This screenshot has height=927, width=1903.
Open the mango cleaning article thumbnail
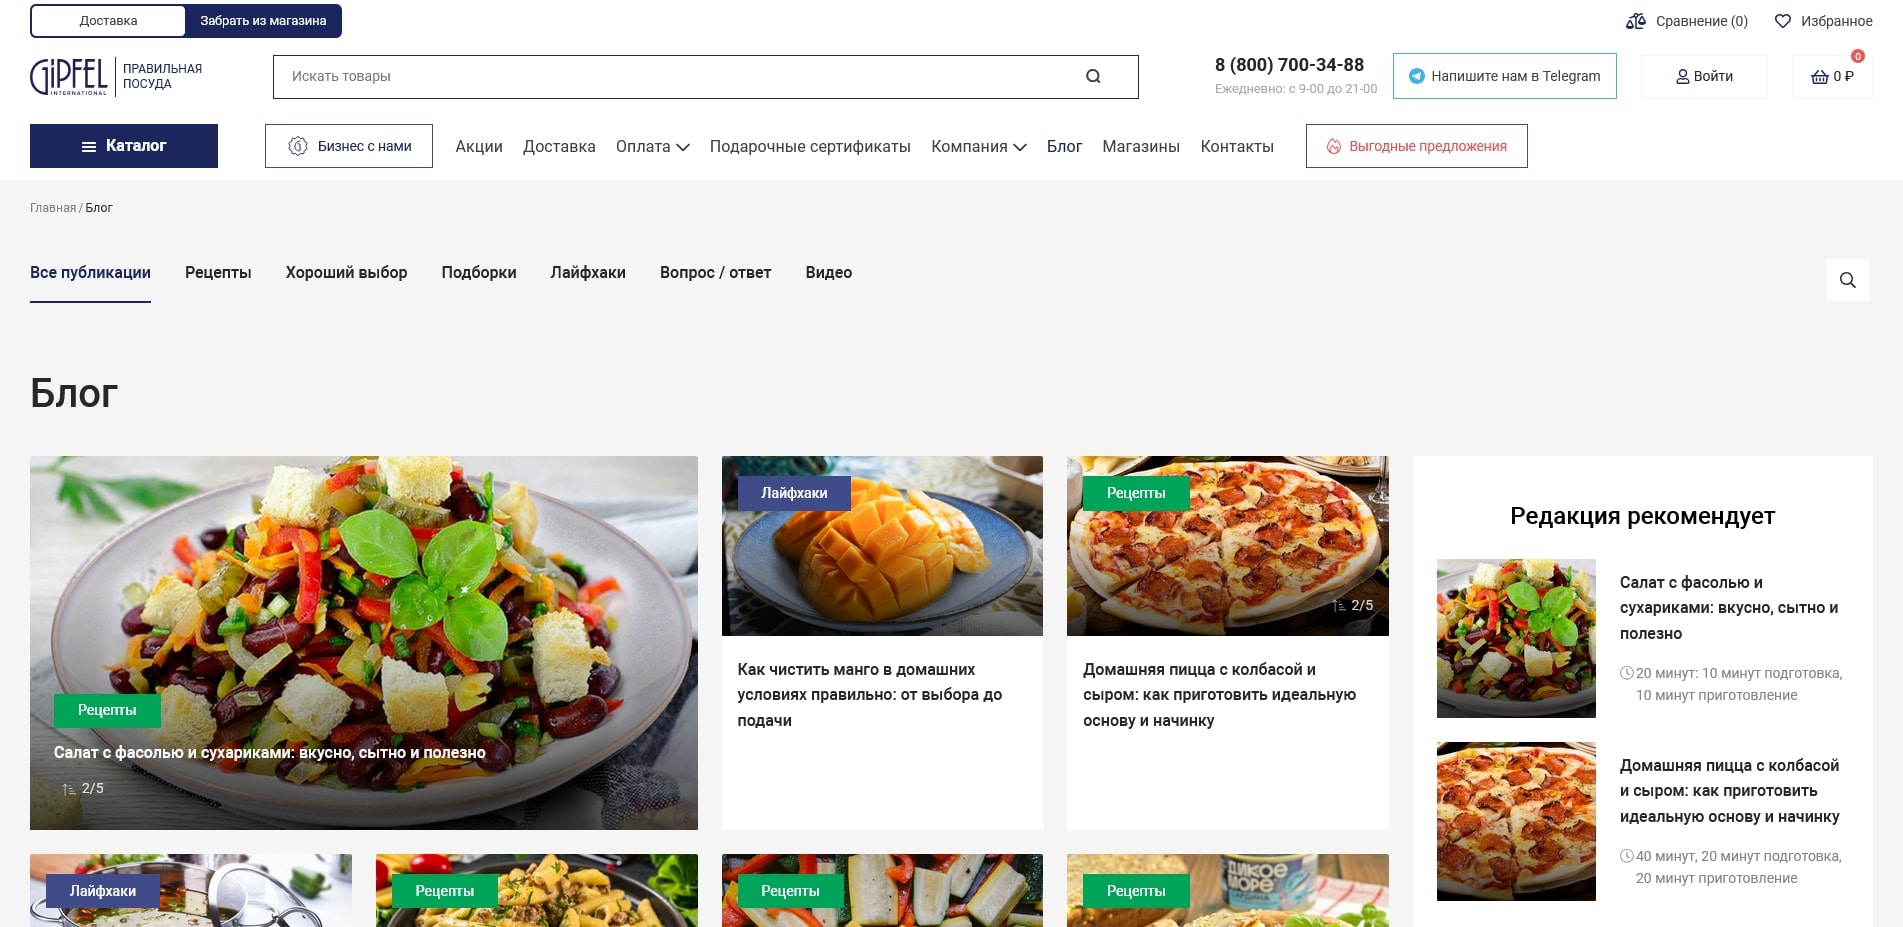tap(882, 546)
